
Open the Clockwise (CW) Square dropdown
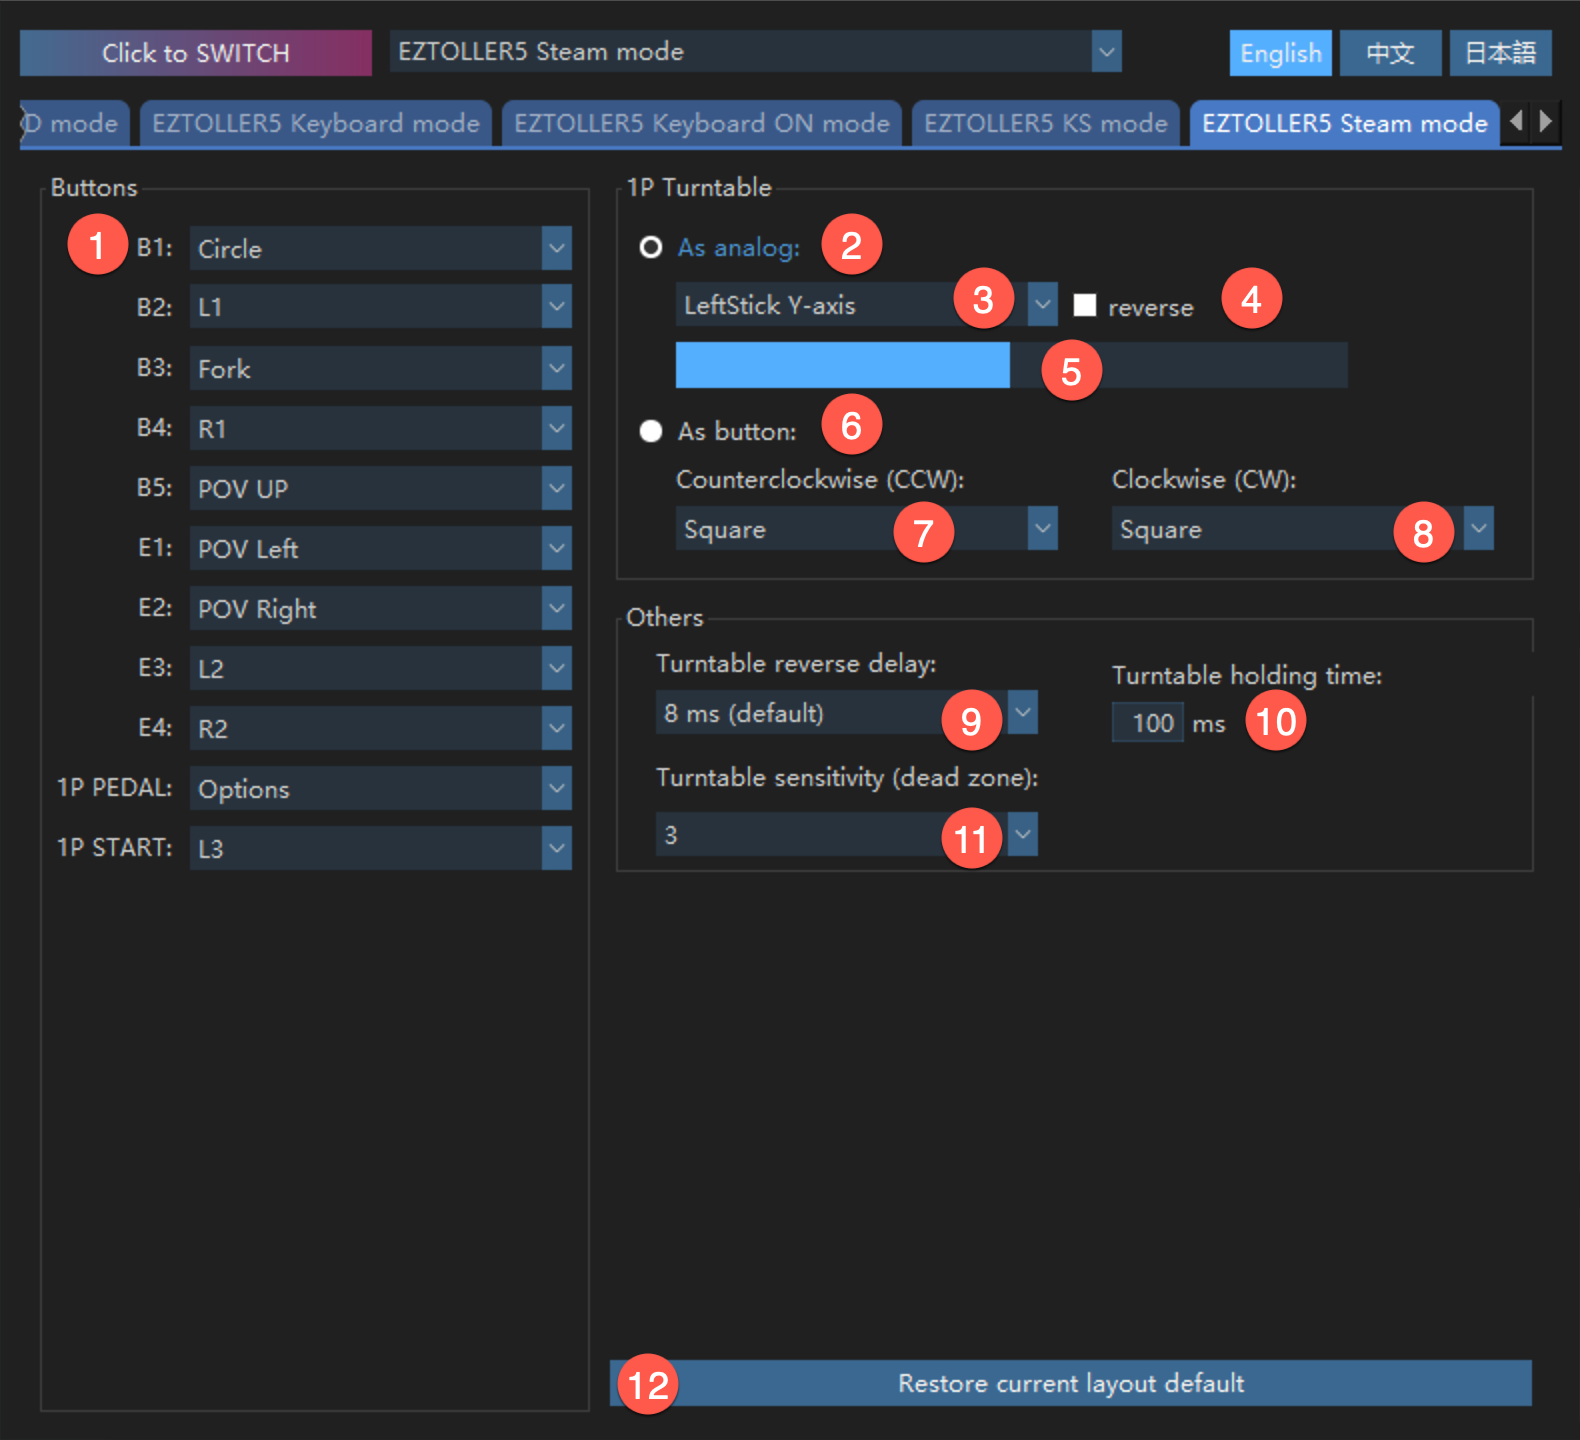point(1302,528)
